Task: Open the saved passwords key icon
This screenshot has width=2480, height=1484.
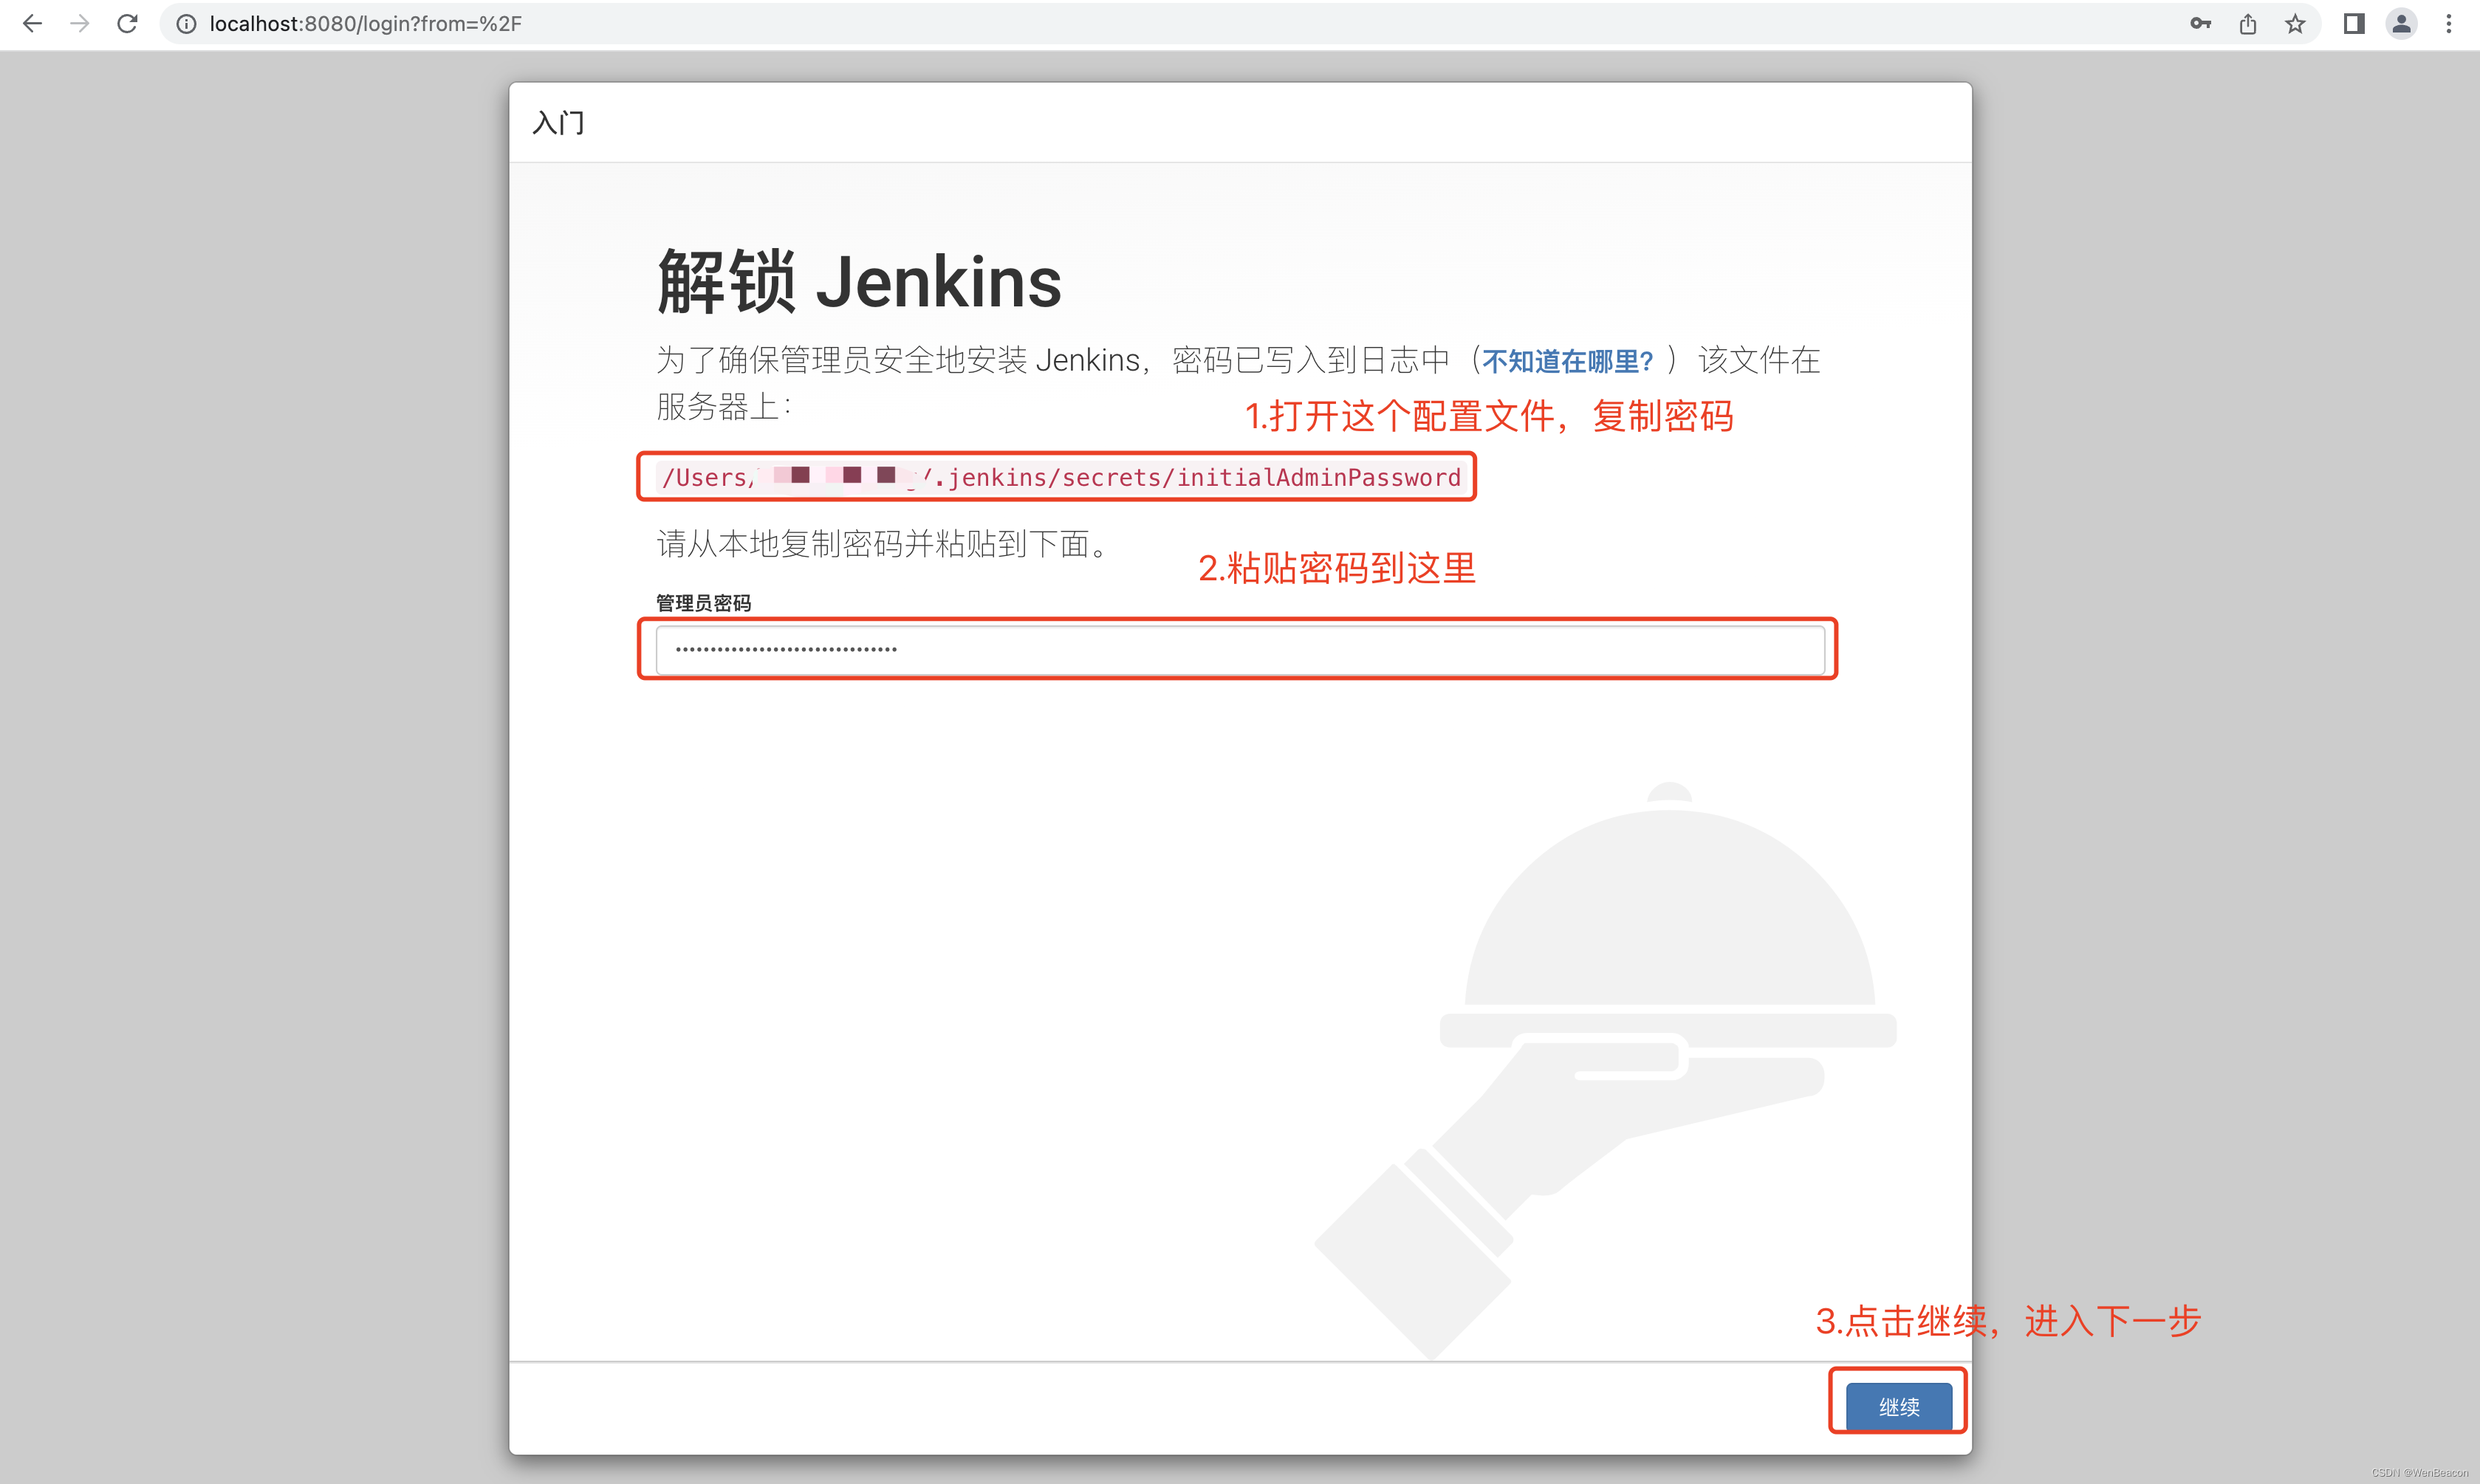Action: coord(2200,23)
